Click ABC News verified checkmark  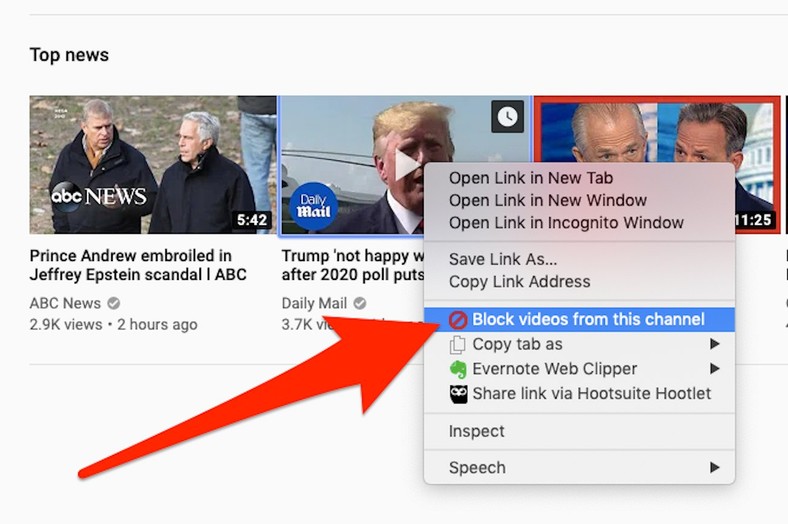pyautogui.click(x=114, y=303)
